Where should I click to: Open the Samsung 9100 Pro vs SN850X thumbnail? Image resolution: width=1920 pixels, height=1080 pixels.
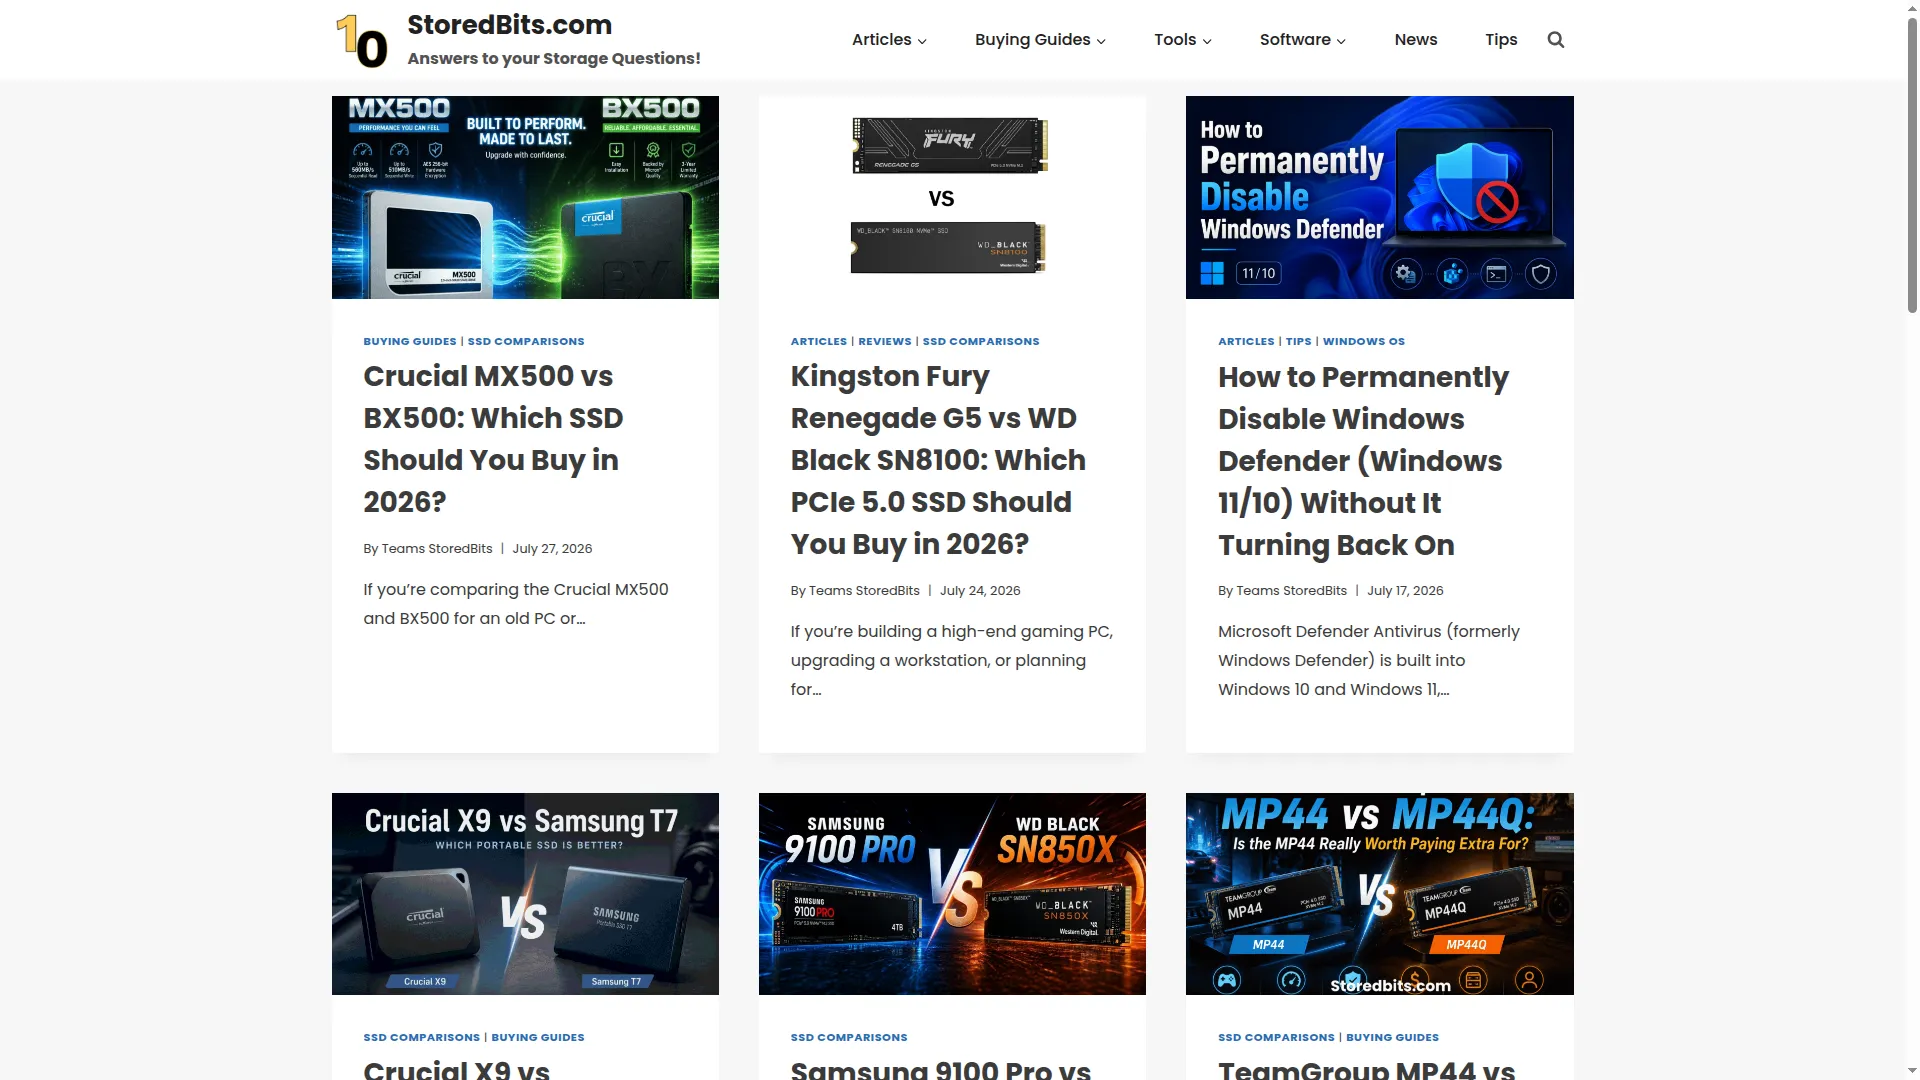(x=952, y=894)
